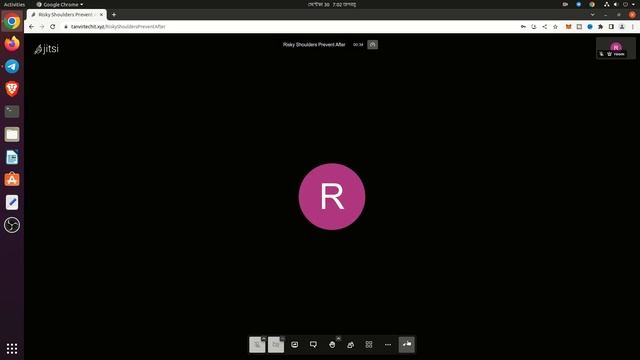Open reactions menu arrow above raise hand
The image size is (640, 360).
point(338,338)
